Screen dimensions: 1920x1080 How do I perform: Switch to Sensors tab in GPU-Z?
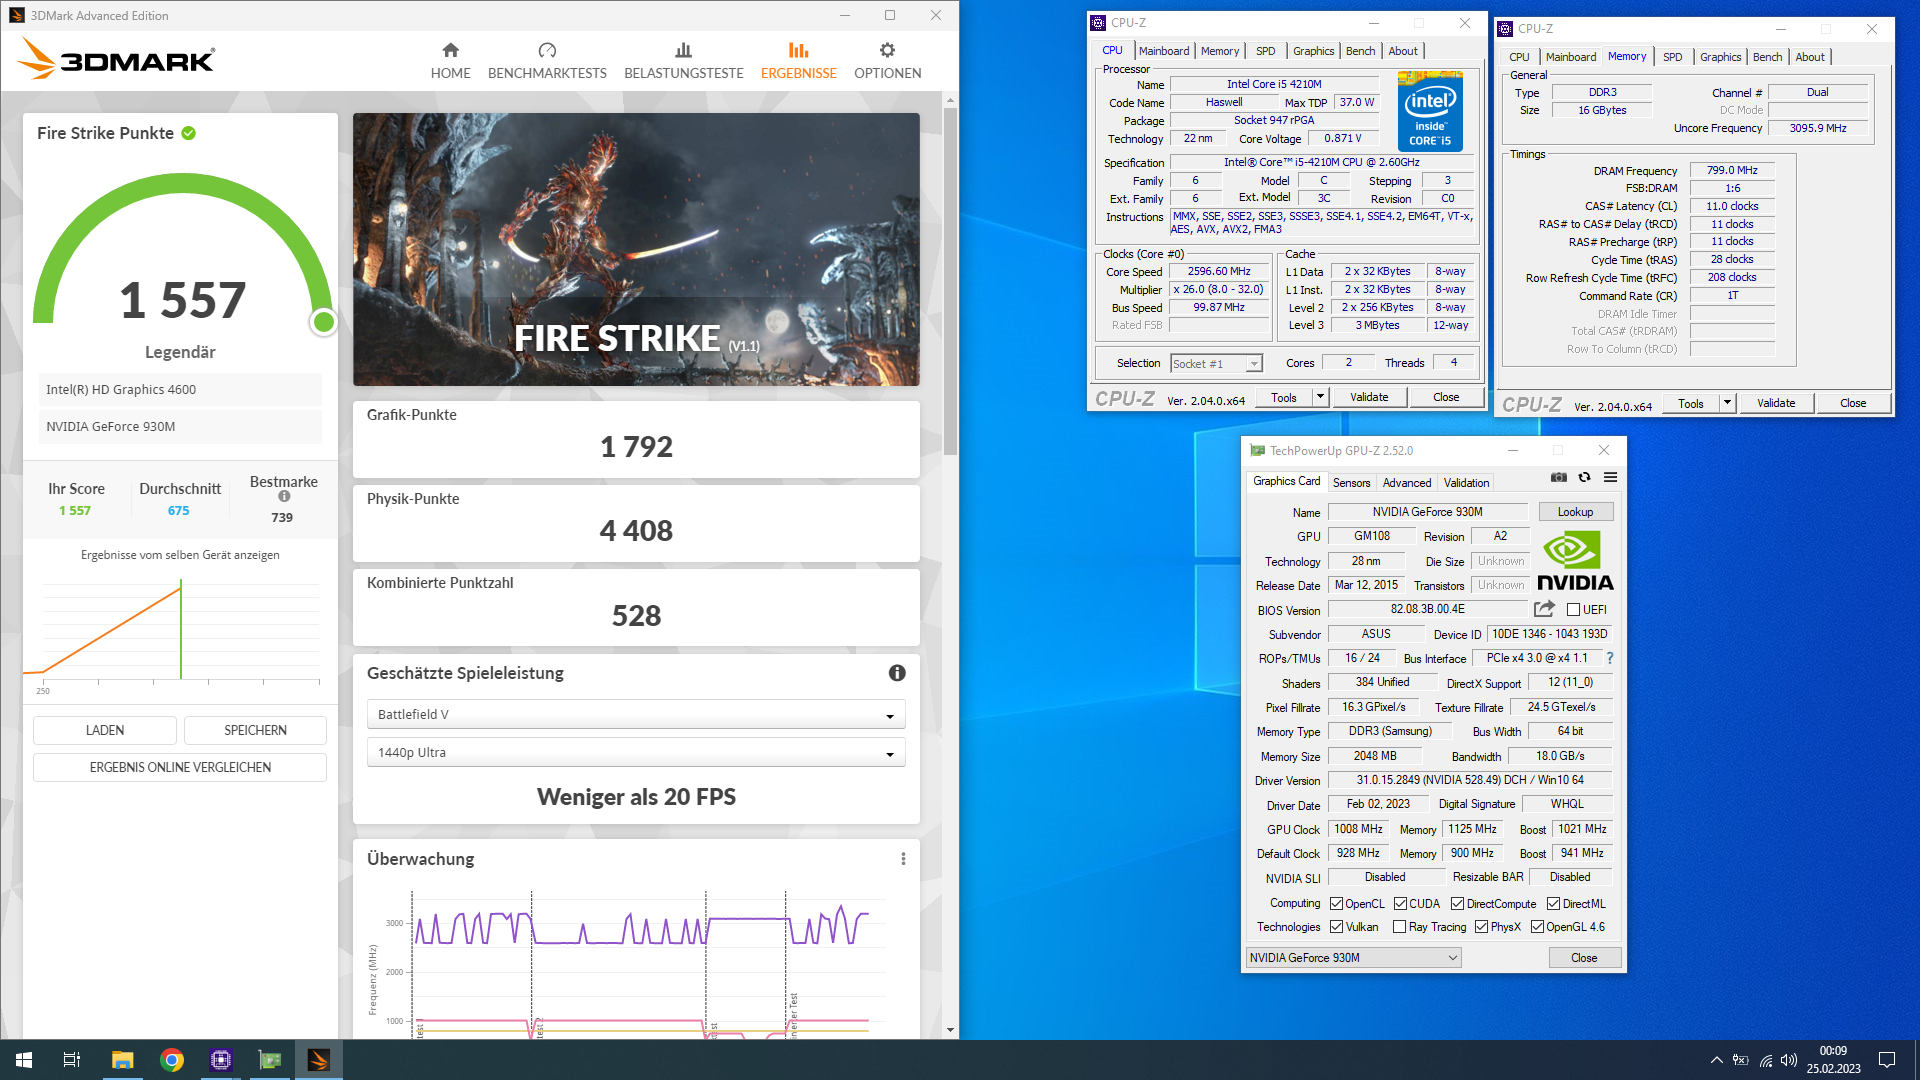(1351, 483)
